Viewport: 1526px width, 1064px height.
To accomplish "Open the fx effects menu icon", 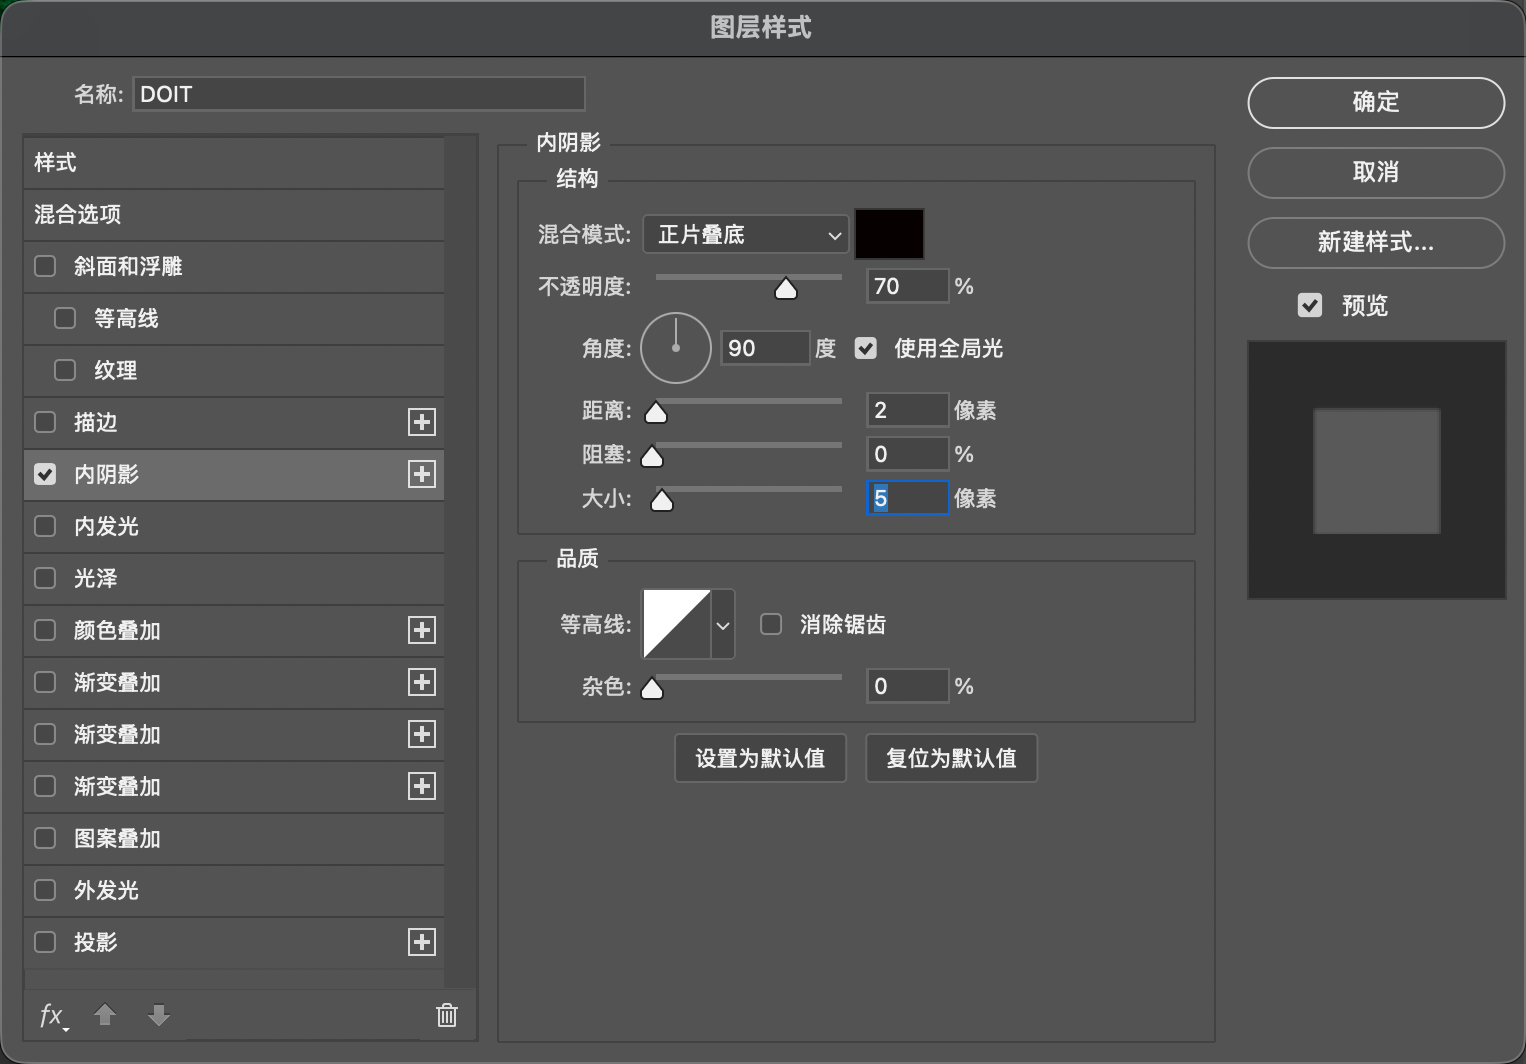I will tap(53, 1016).
